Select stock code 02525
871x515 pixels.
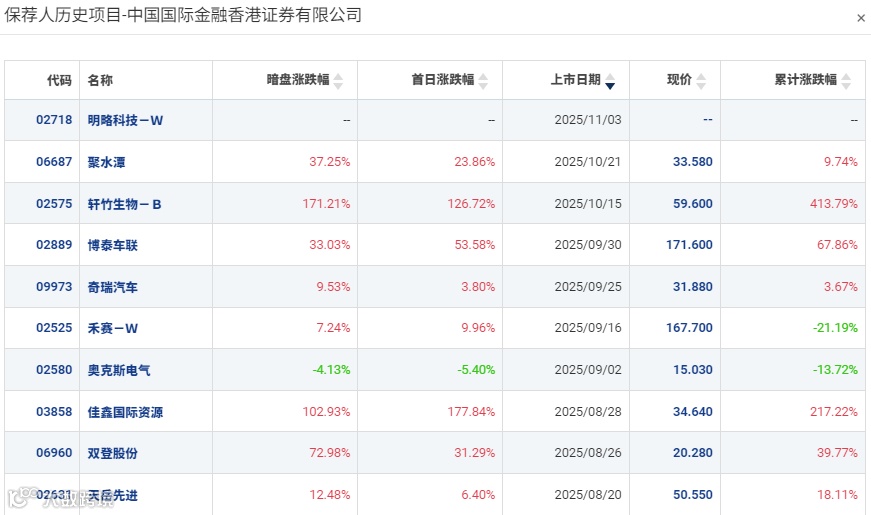[x=54, y=328]
